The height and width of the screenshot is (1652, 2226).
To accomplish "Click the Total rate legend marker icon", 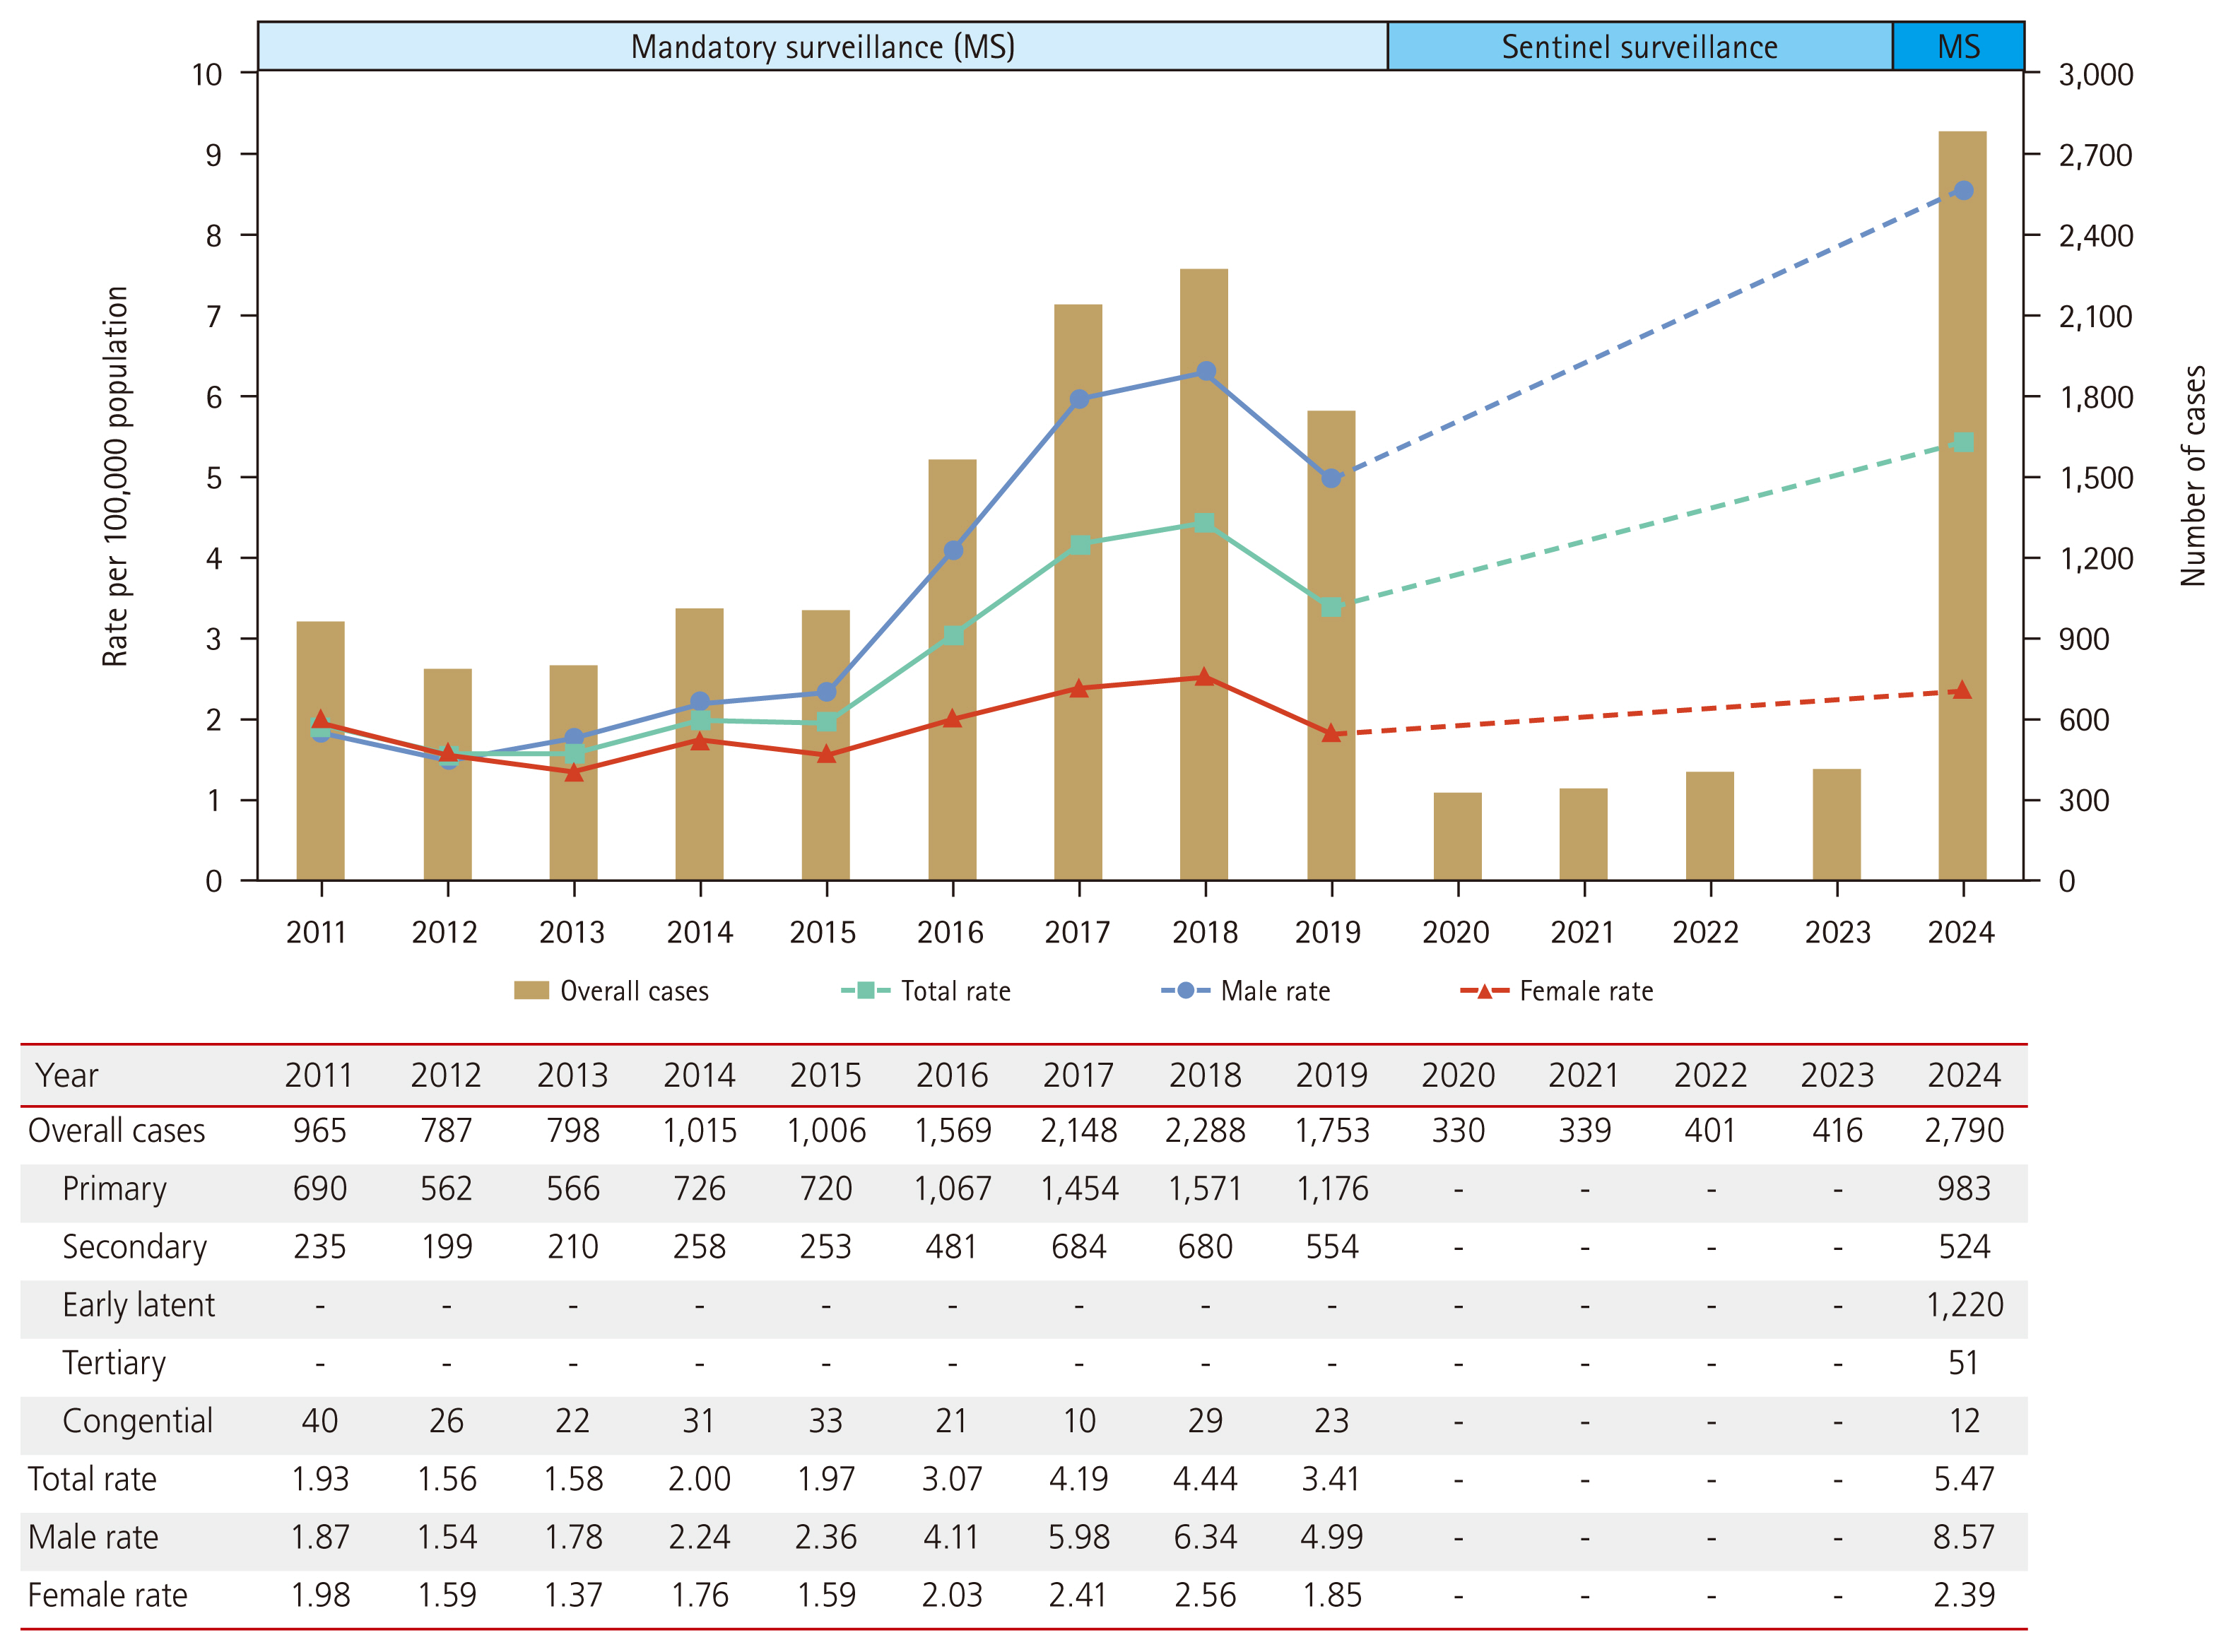I will coord(866,990).
